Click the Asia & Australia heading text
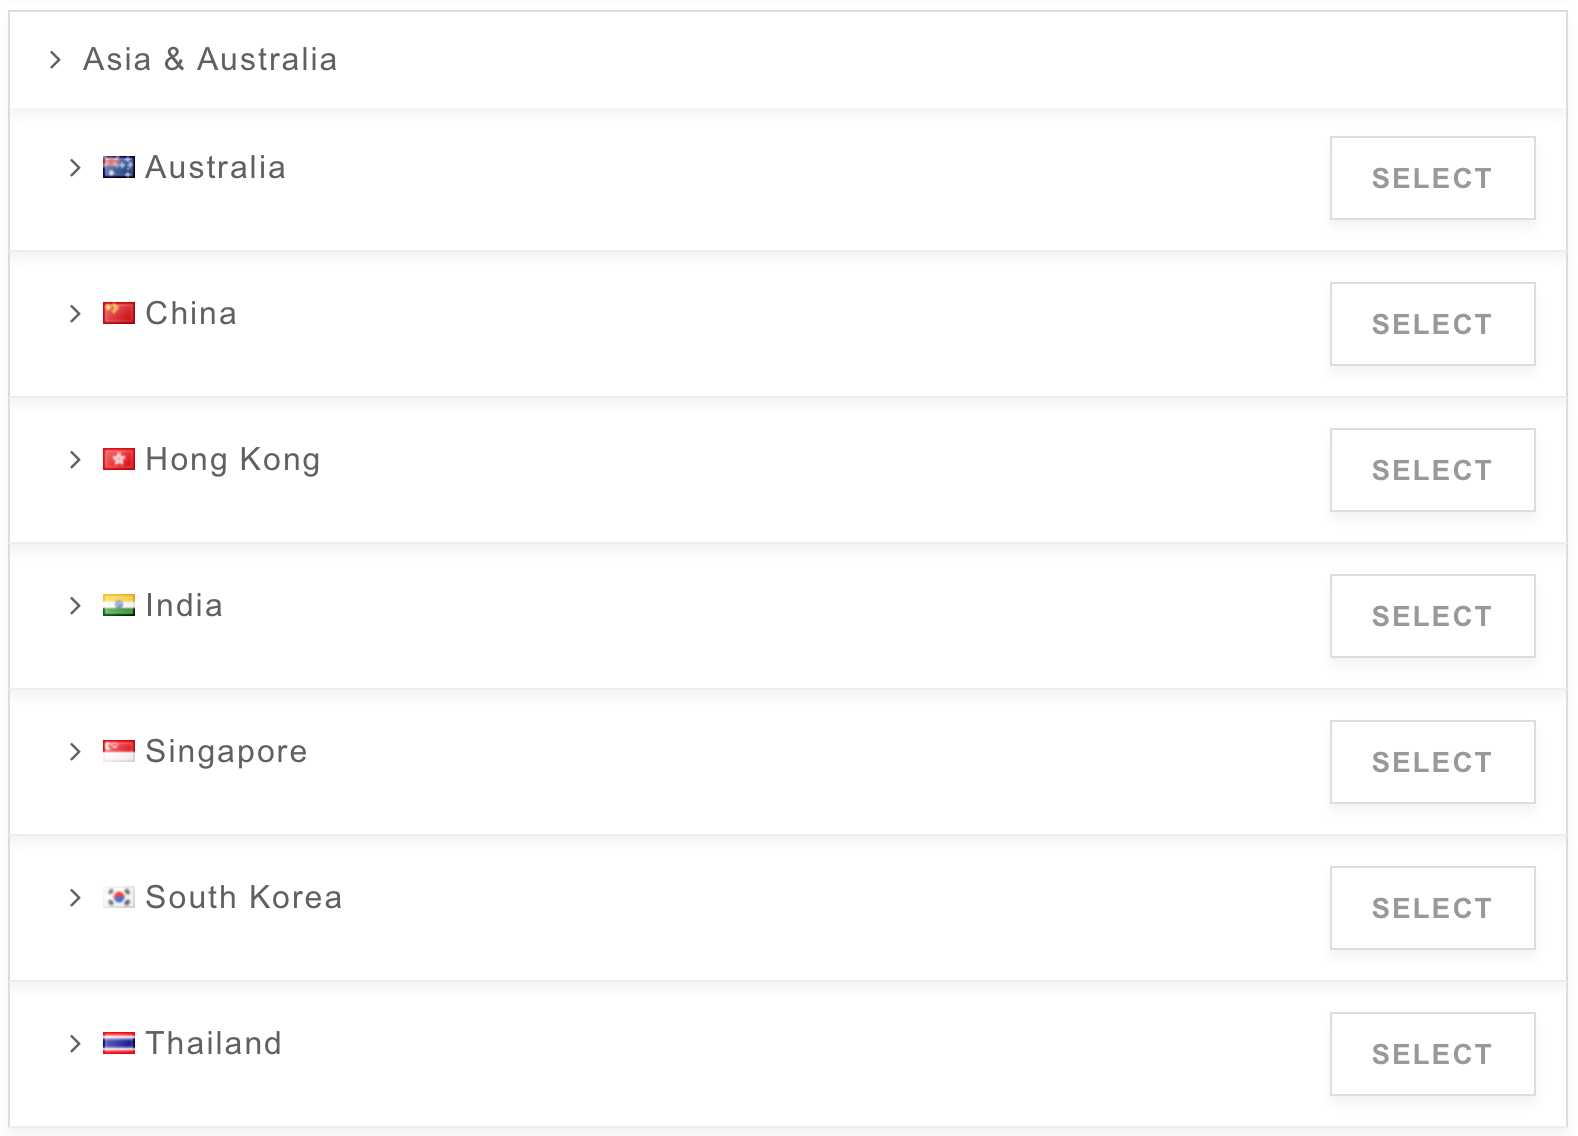 click(x=210, y=60)
